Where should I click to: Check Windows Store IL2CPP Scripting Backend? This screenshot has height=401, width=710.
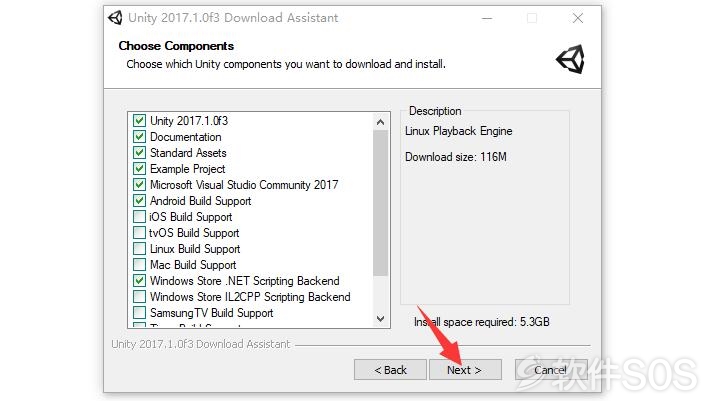[139, 297]
